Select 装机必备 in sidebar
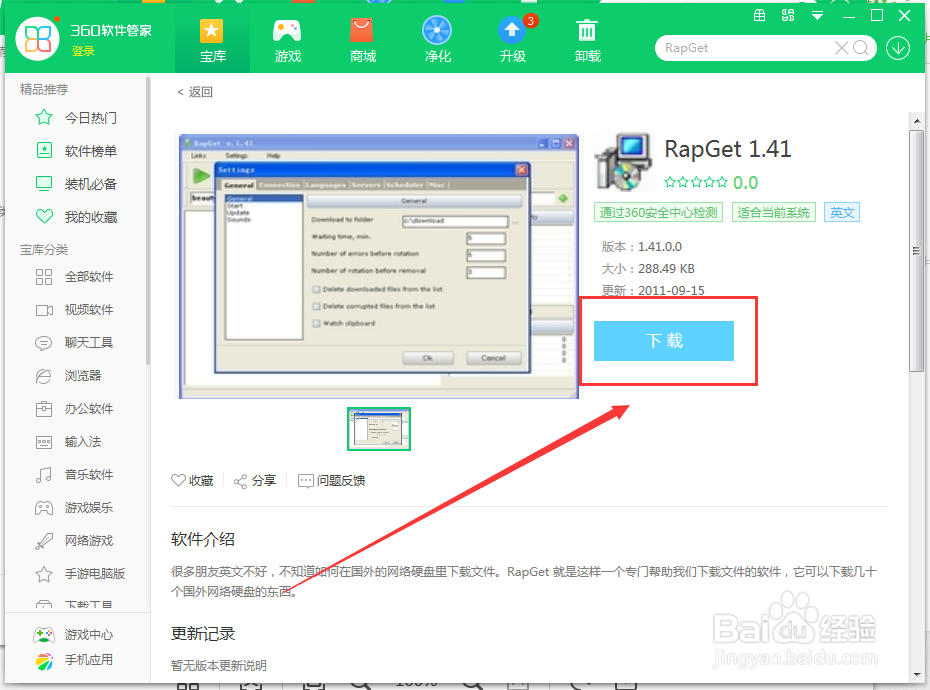 click(x=75, y=184)
